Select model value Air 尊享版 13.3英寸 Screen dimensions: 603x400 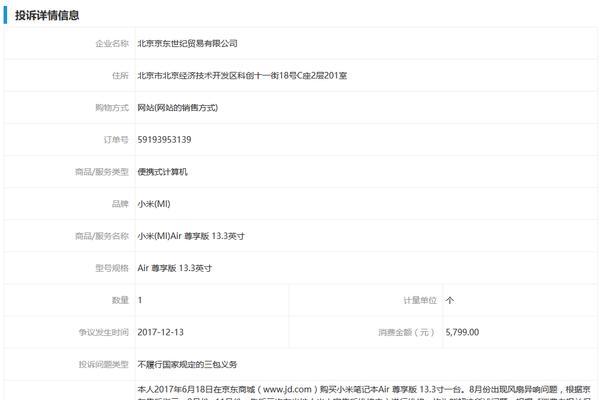(x=175, y=268)
